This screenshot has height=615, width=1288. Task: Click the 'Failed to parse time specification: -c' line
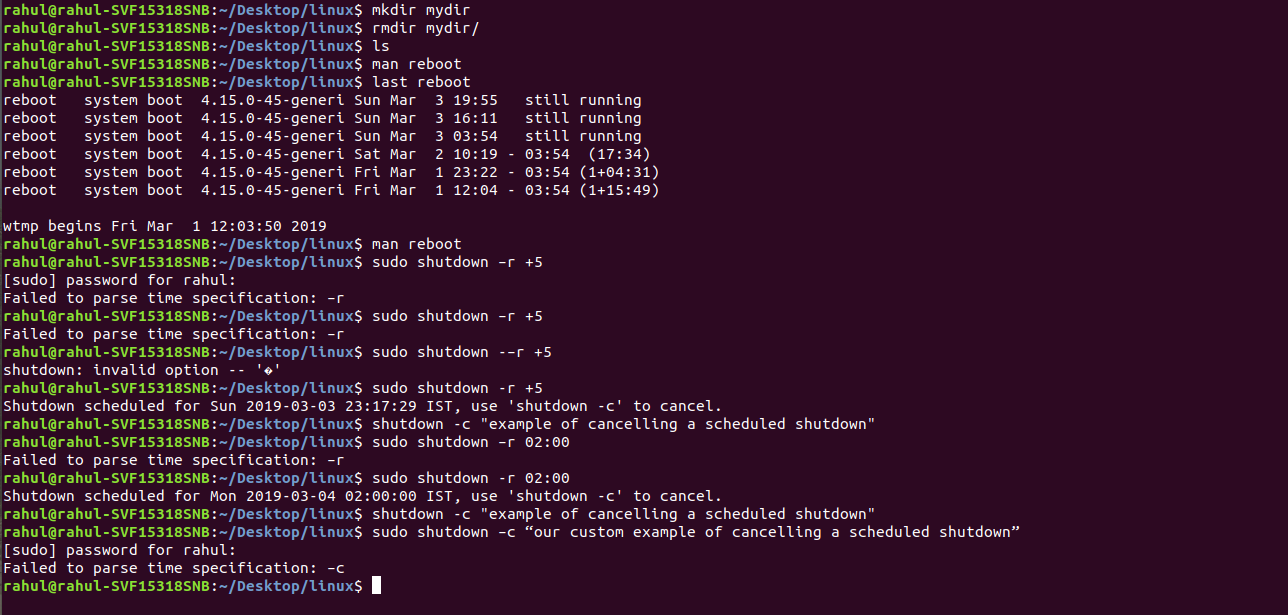point(174,568)
